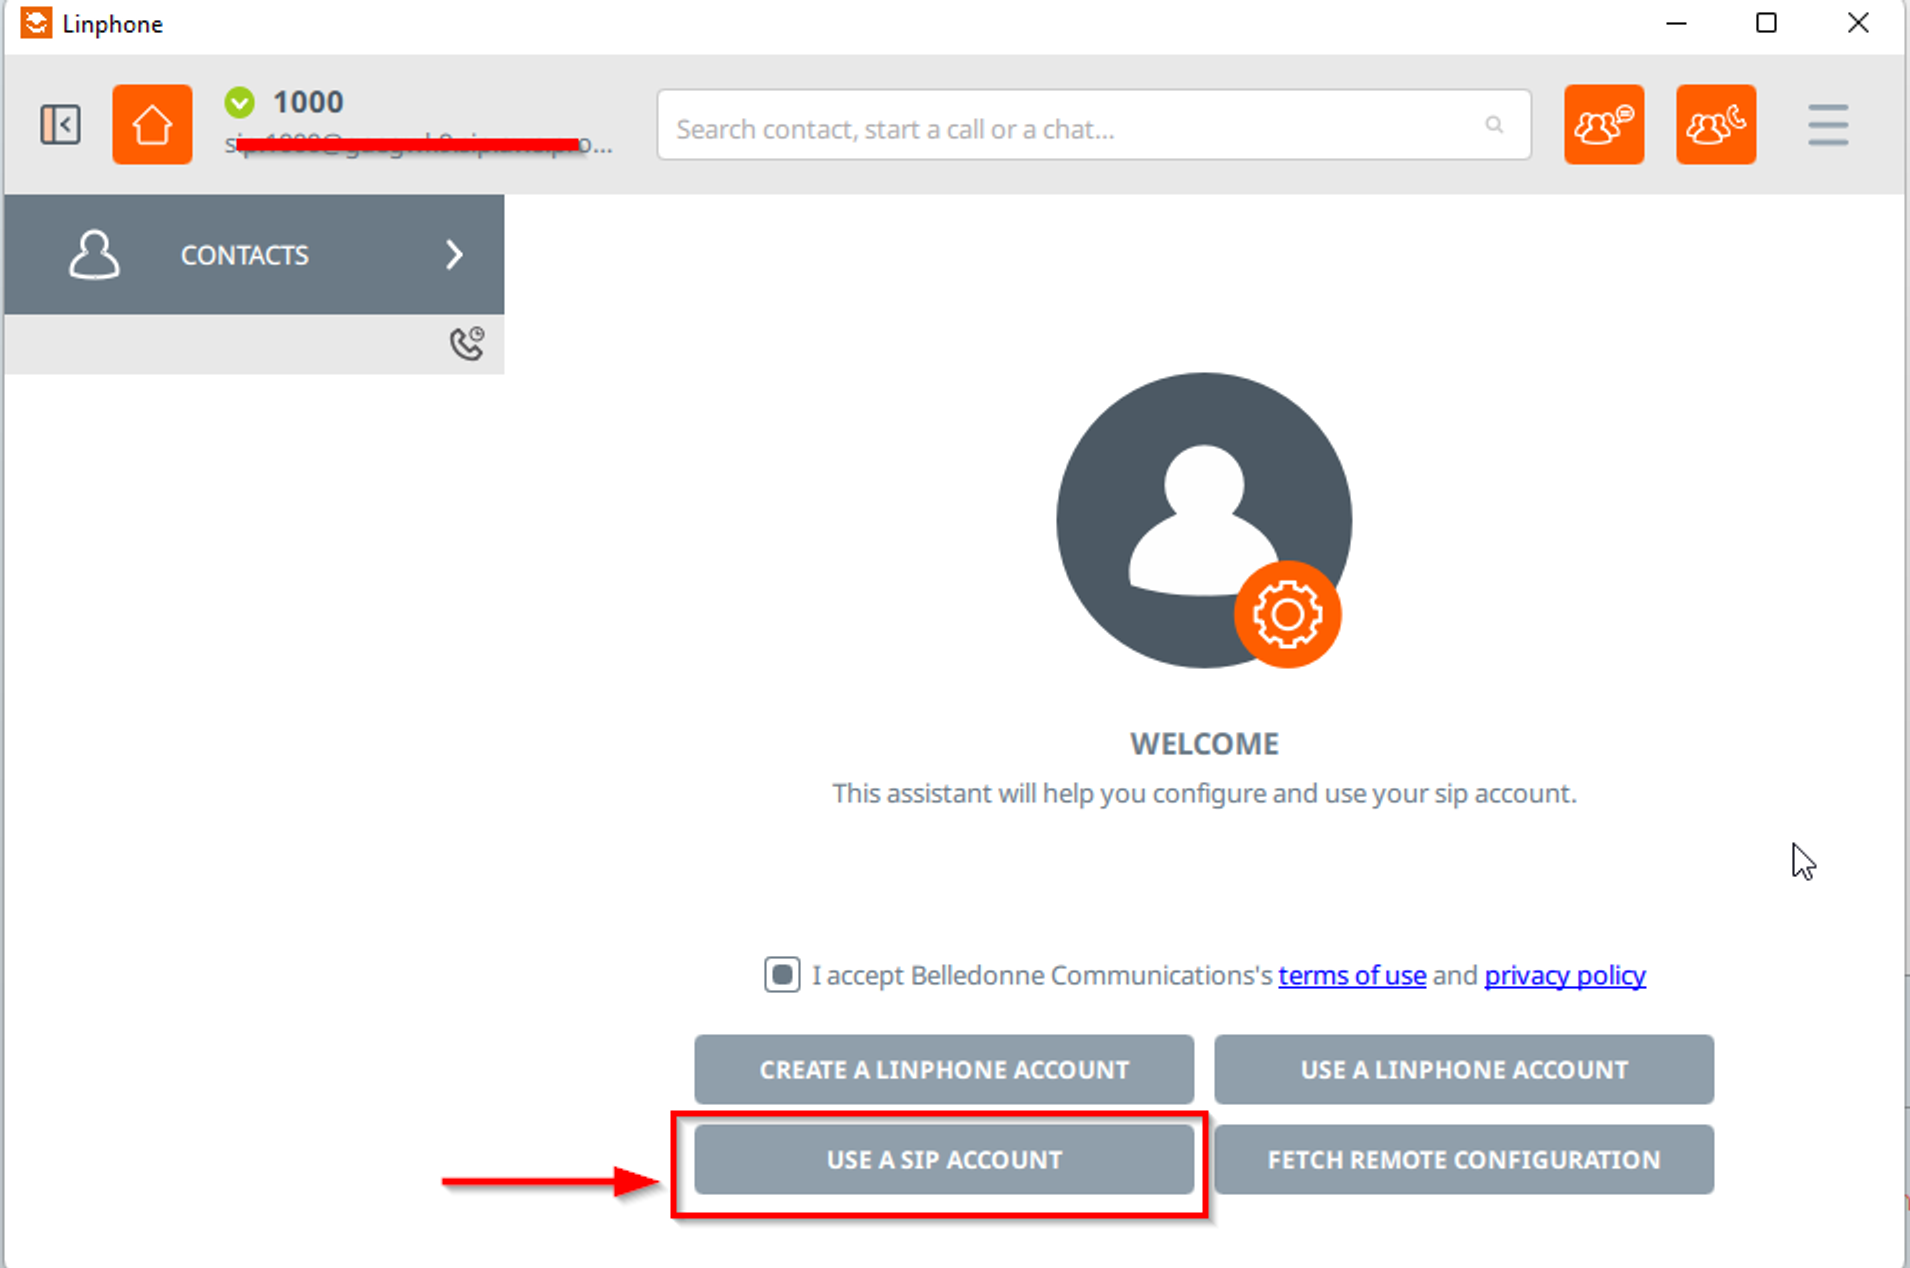Toggle the terms acceptance checkbox
The height and width of the screenshot is (1268, 1910).
point(782,974)
